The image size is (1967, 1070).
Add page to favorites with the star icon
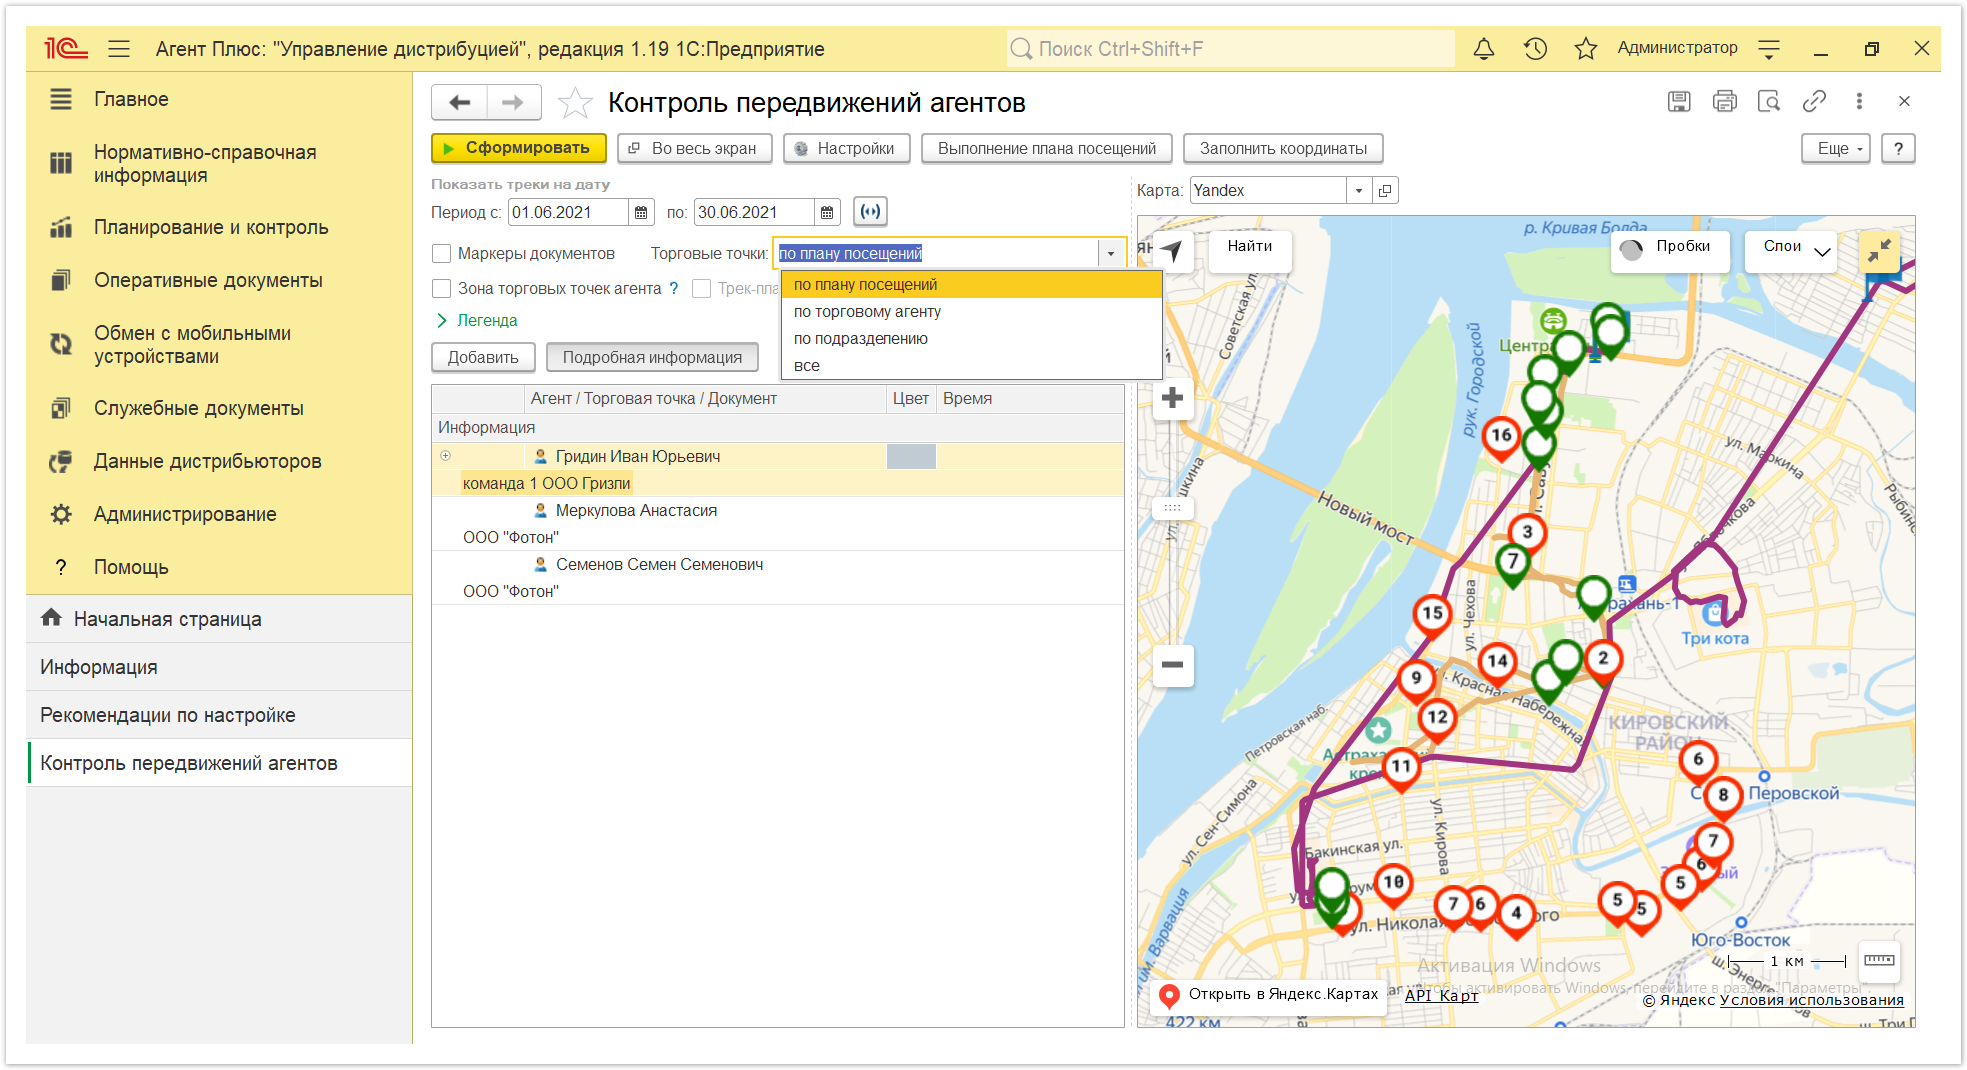pos(575,102)
